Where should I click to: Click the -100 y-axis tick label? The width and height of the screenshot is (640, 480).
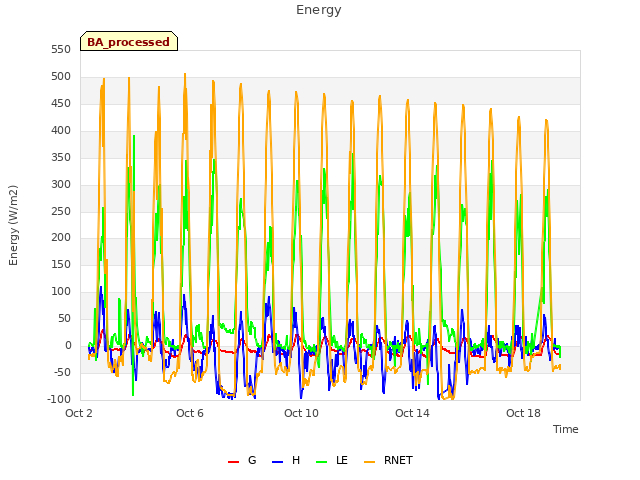click(59, 400)
